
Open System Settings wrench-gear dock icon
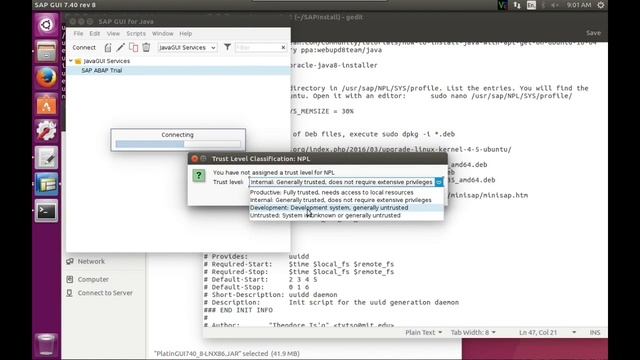point(46,131)
